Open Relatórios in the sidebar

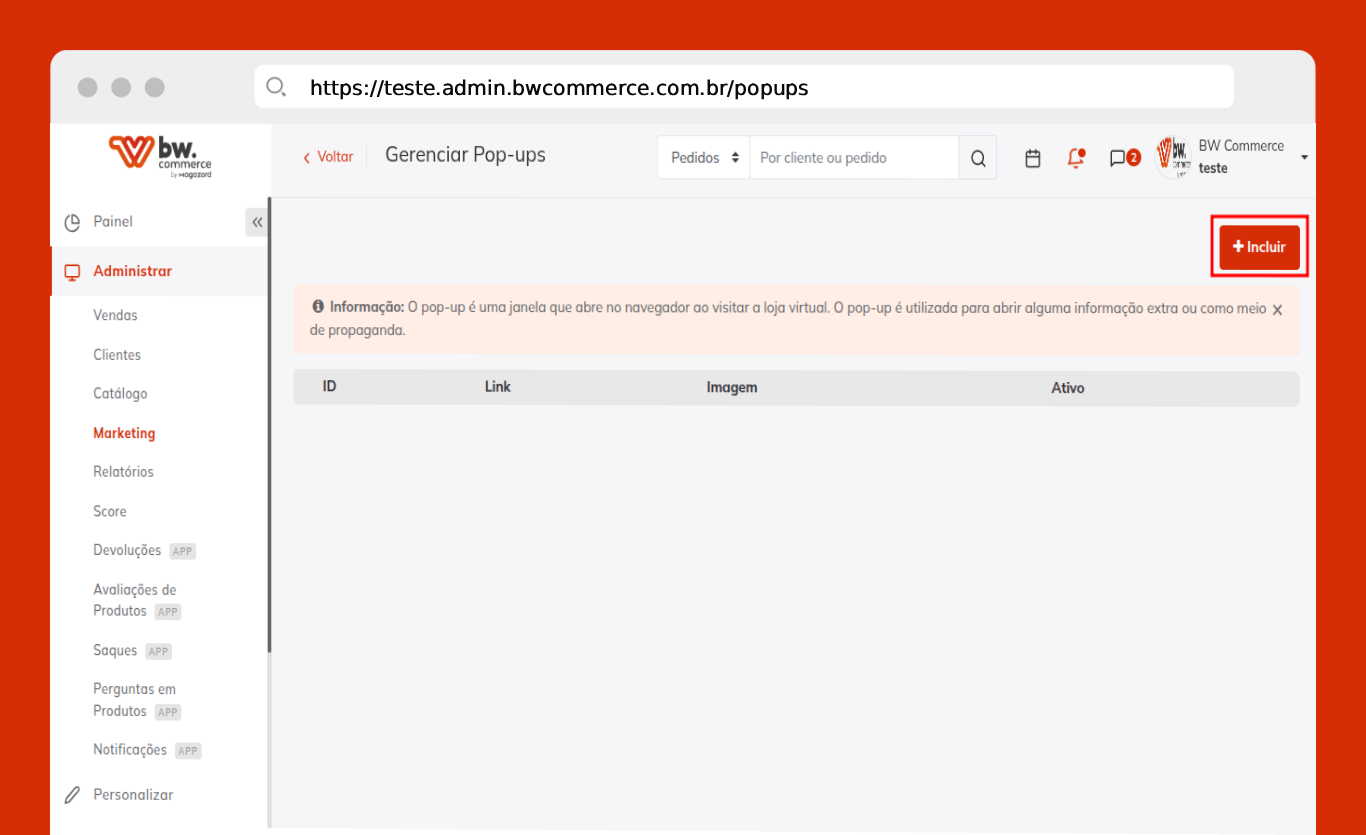click(x=123, y=472)
